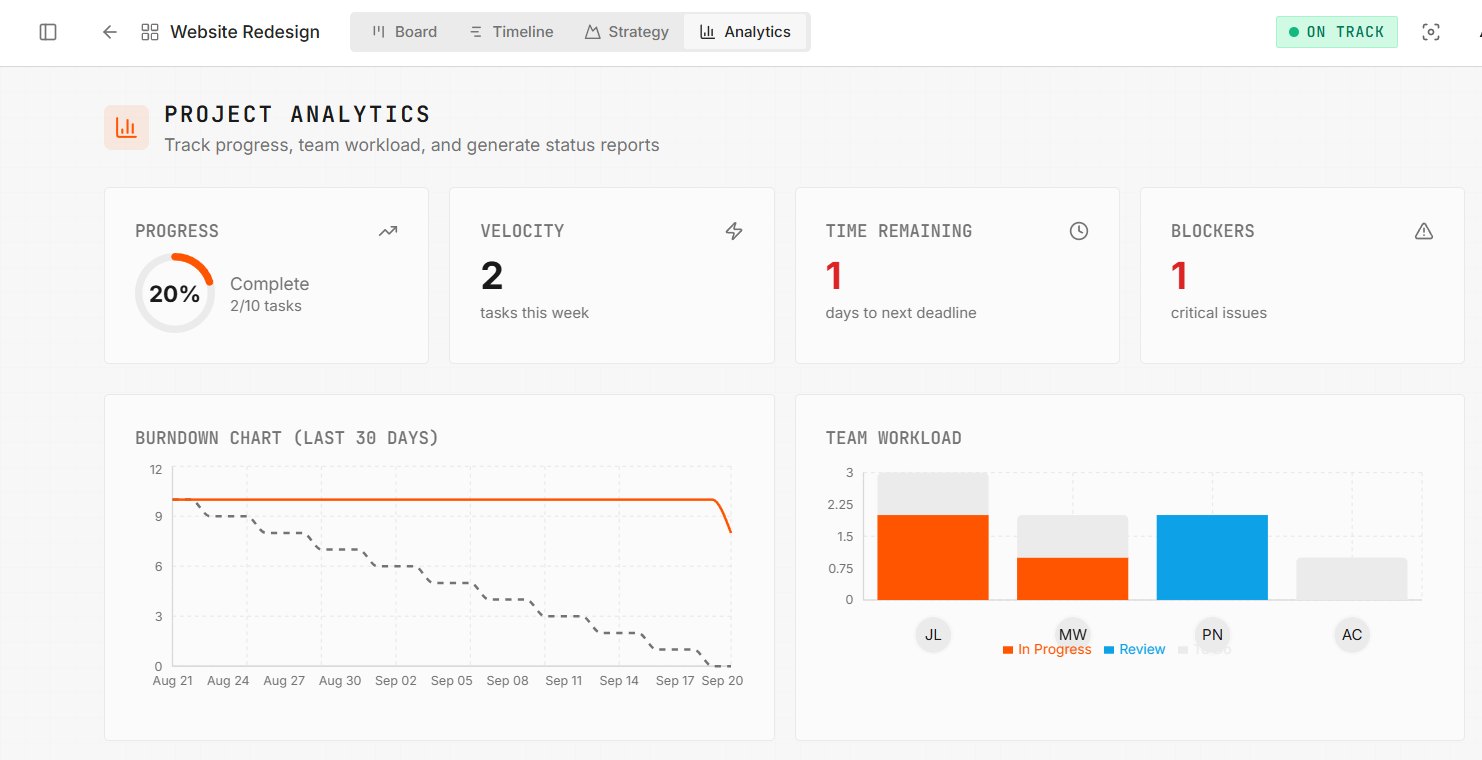Go back using the left arrow

point(110,32)
